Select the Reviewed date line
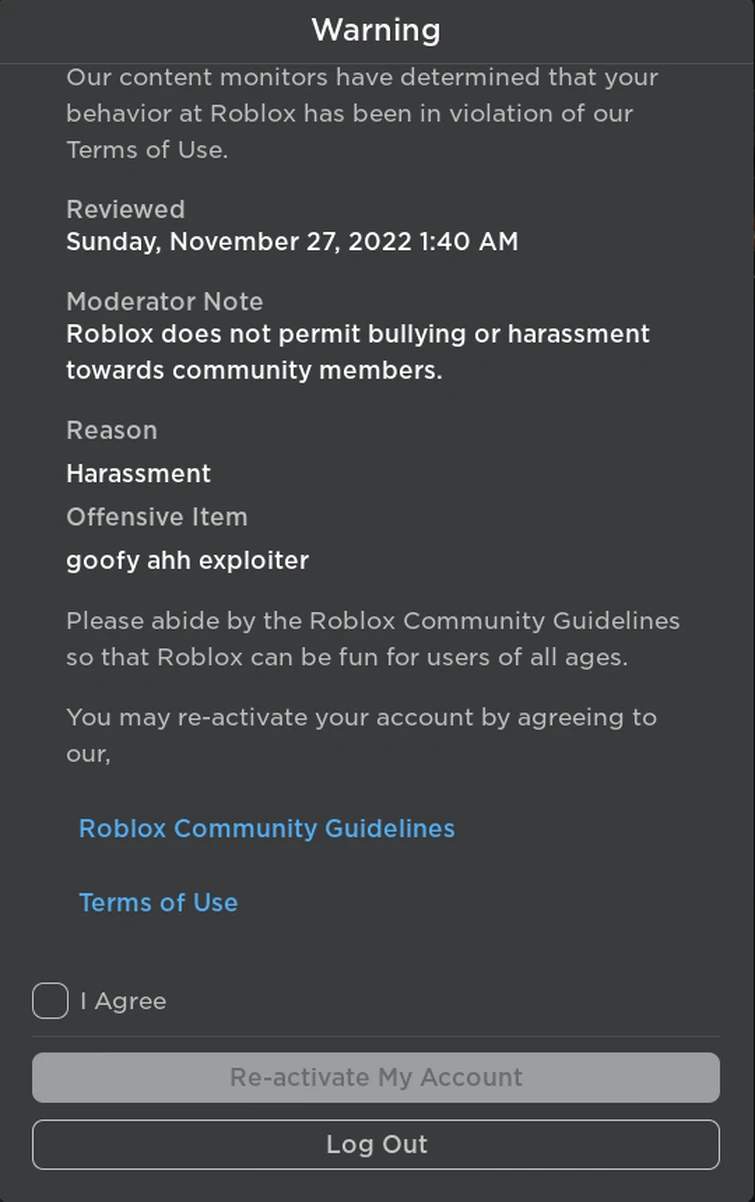 (x=292, y=241)
